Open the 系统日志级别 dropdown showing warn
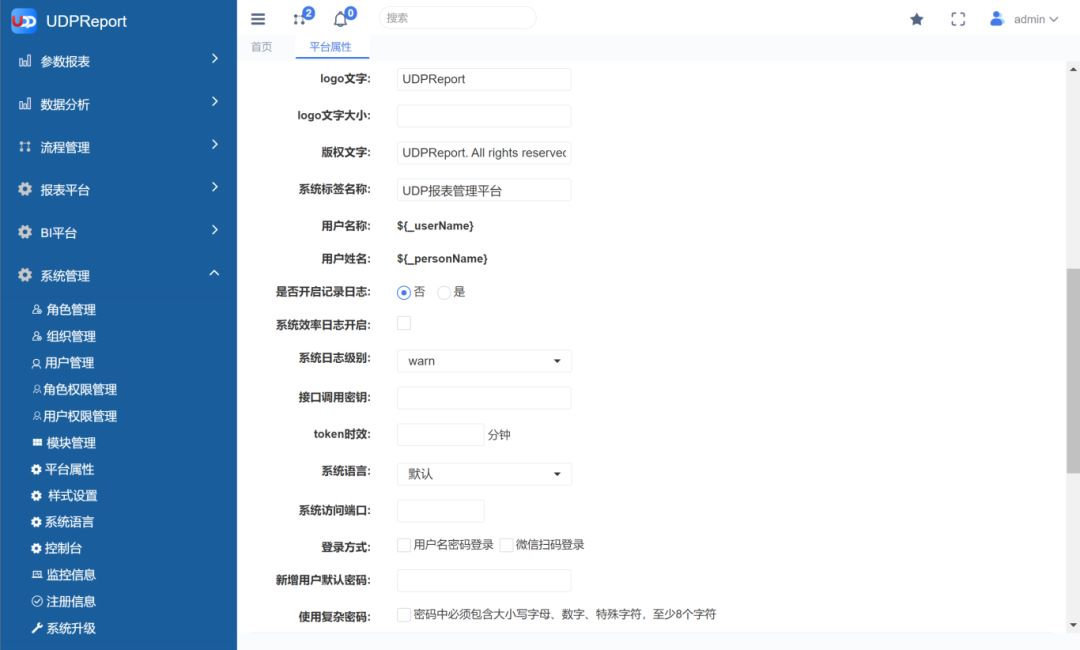This screenshot has height=650, width=1080. (x=483, y=361)
